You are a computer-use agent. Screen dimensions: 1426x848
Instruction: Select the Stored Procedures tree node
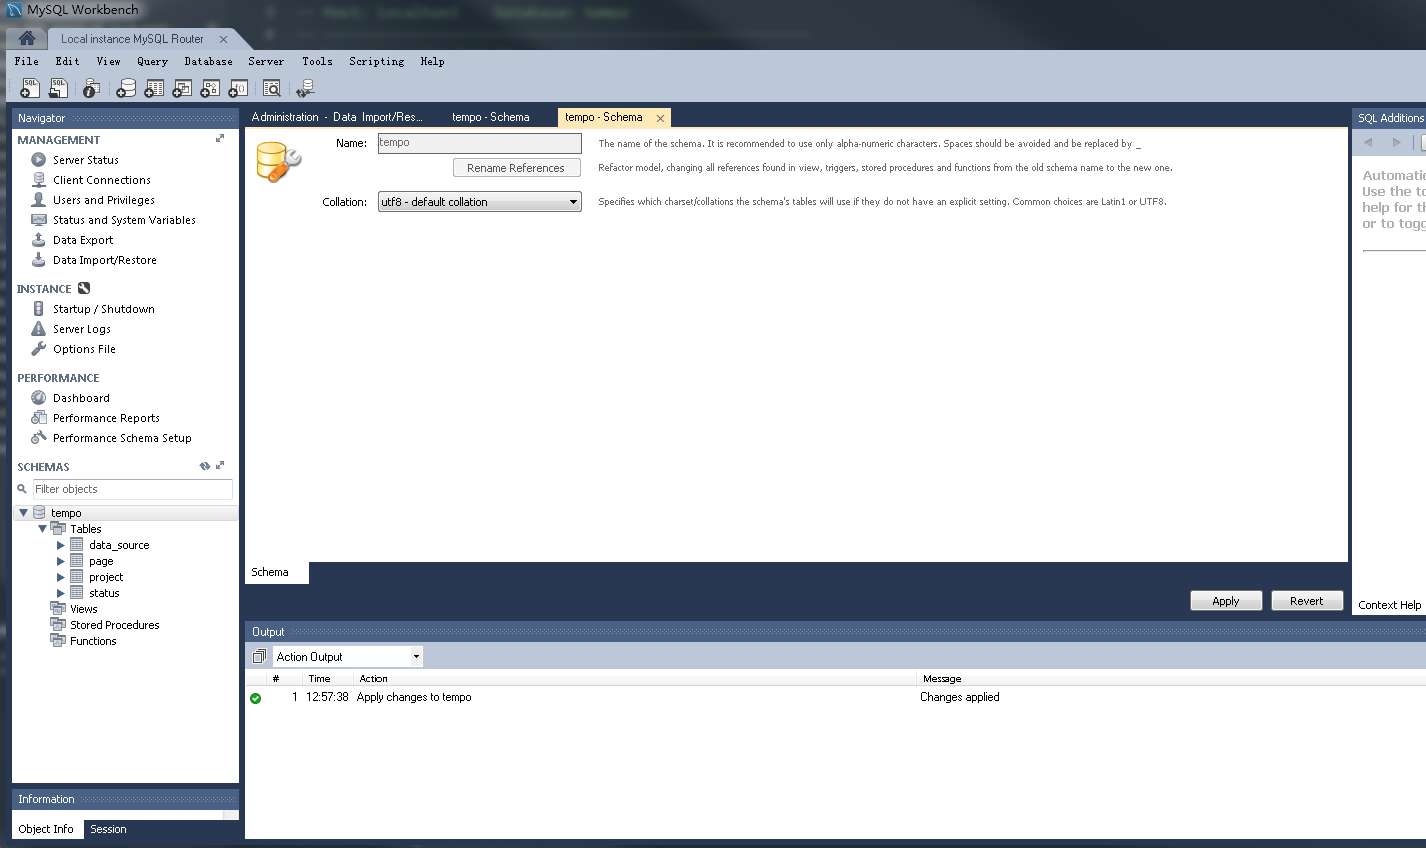point(114,625)
